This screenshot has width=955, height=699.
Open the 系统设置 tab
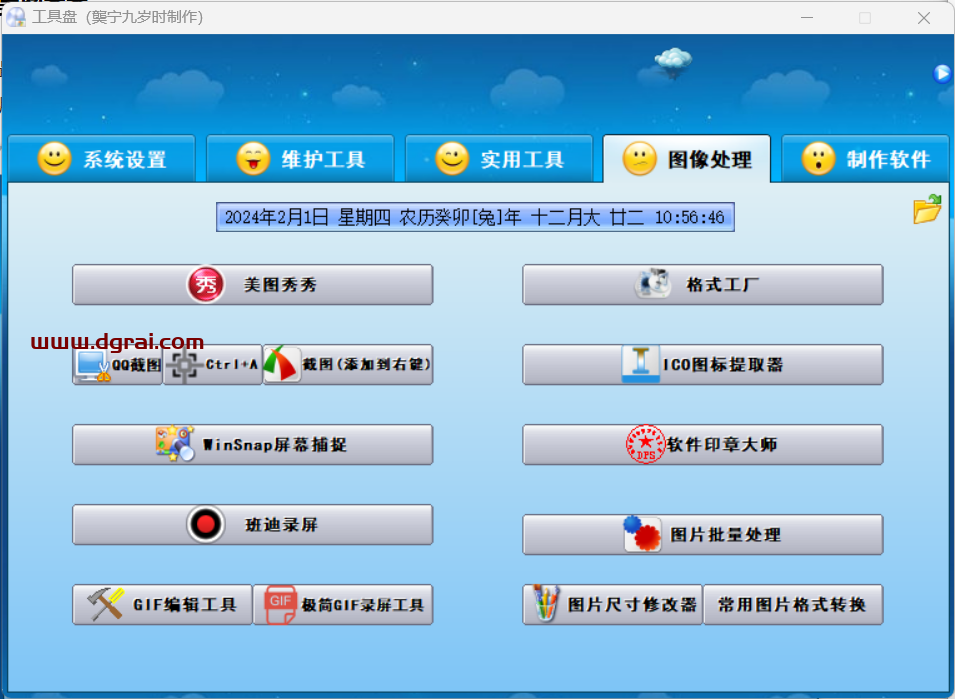click(102, 159)
